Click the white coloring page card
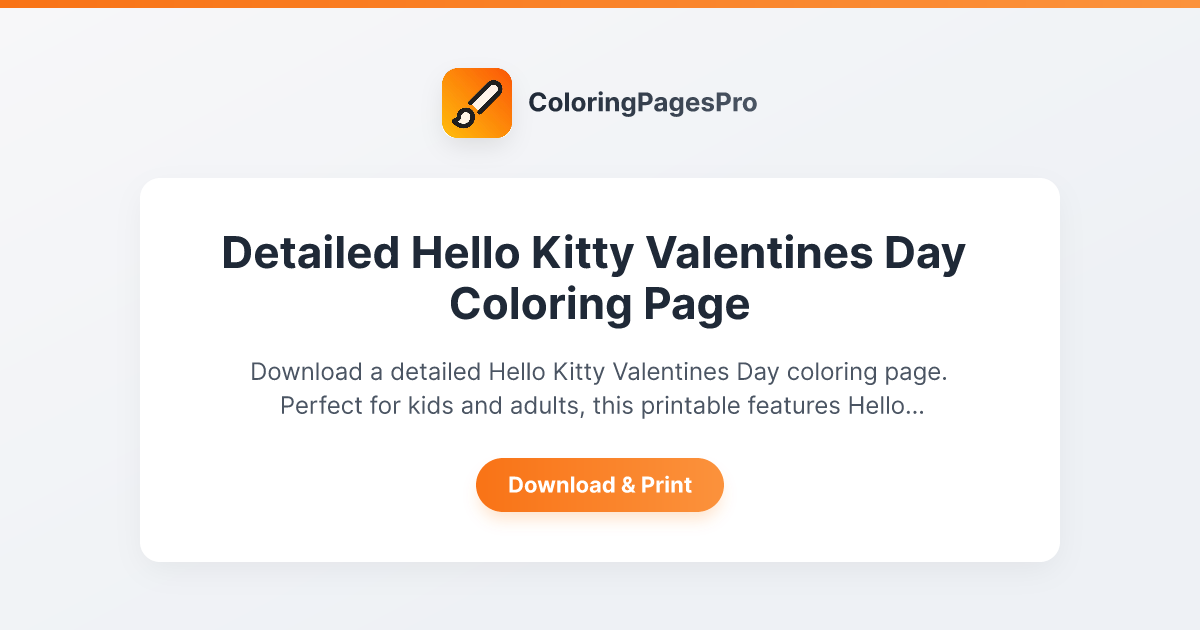 point(600,368)
